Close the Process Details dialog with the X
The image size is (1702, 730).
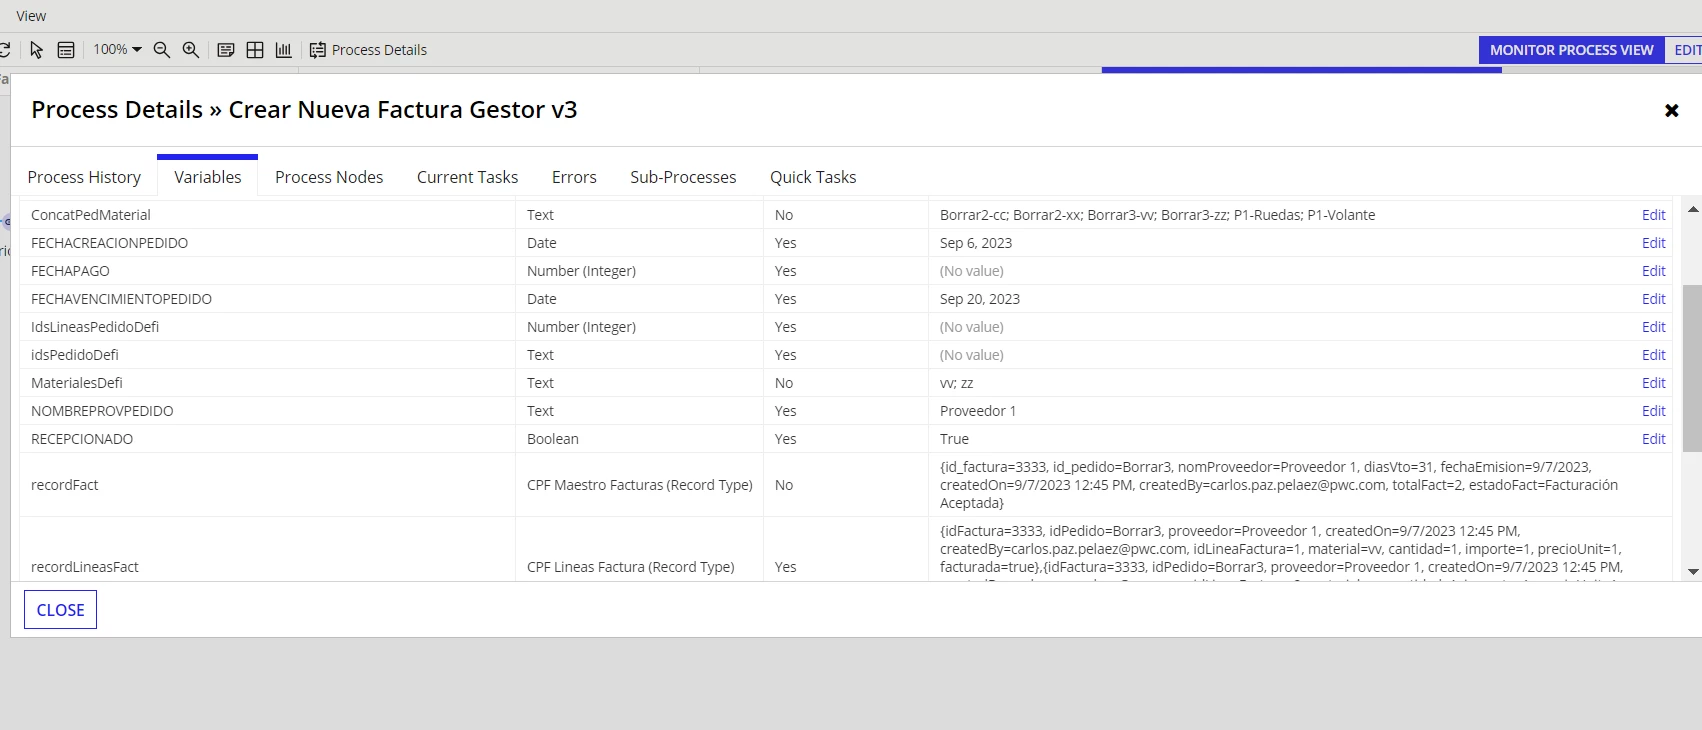[1671, 110]
